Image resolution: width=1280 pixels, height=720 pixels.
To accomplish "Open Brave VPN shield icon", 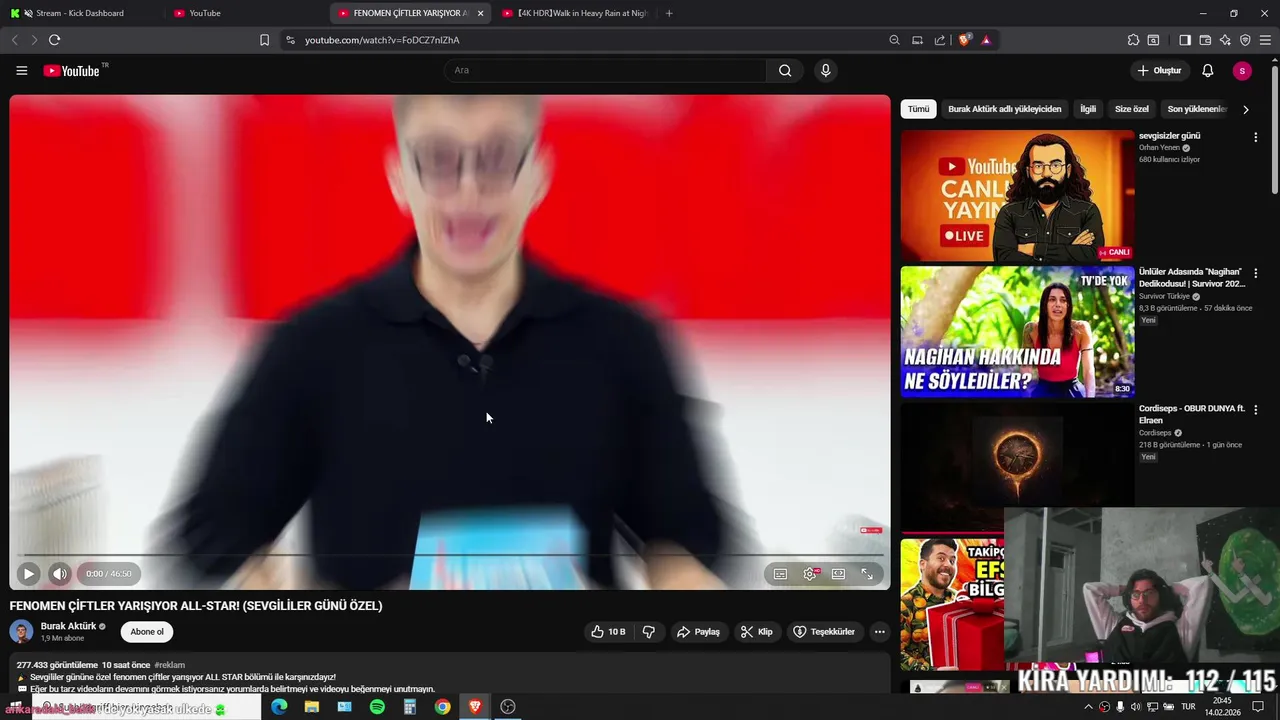I will tap(1245, 40).
